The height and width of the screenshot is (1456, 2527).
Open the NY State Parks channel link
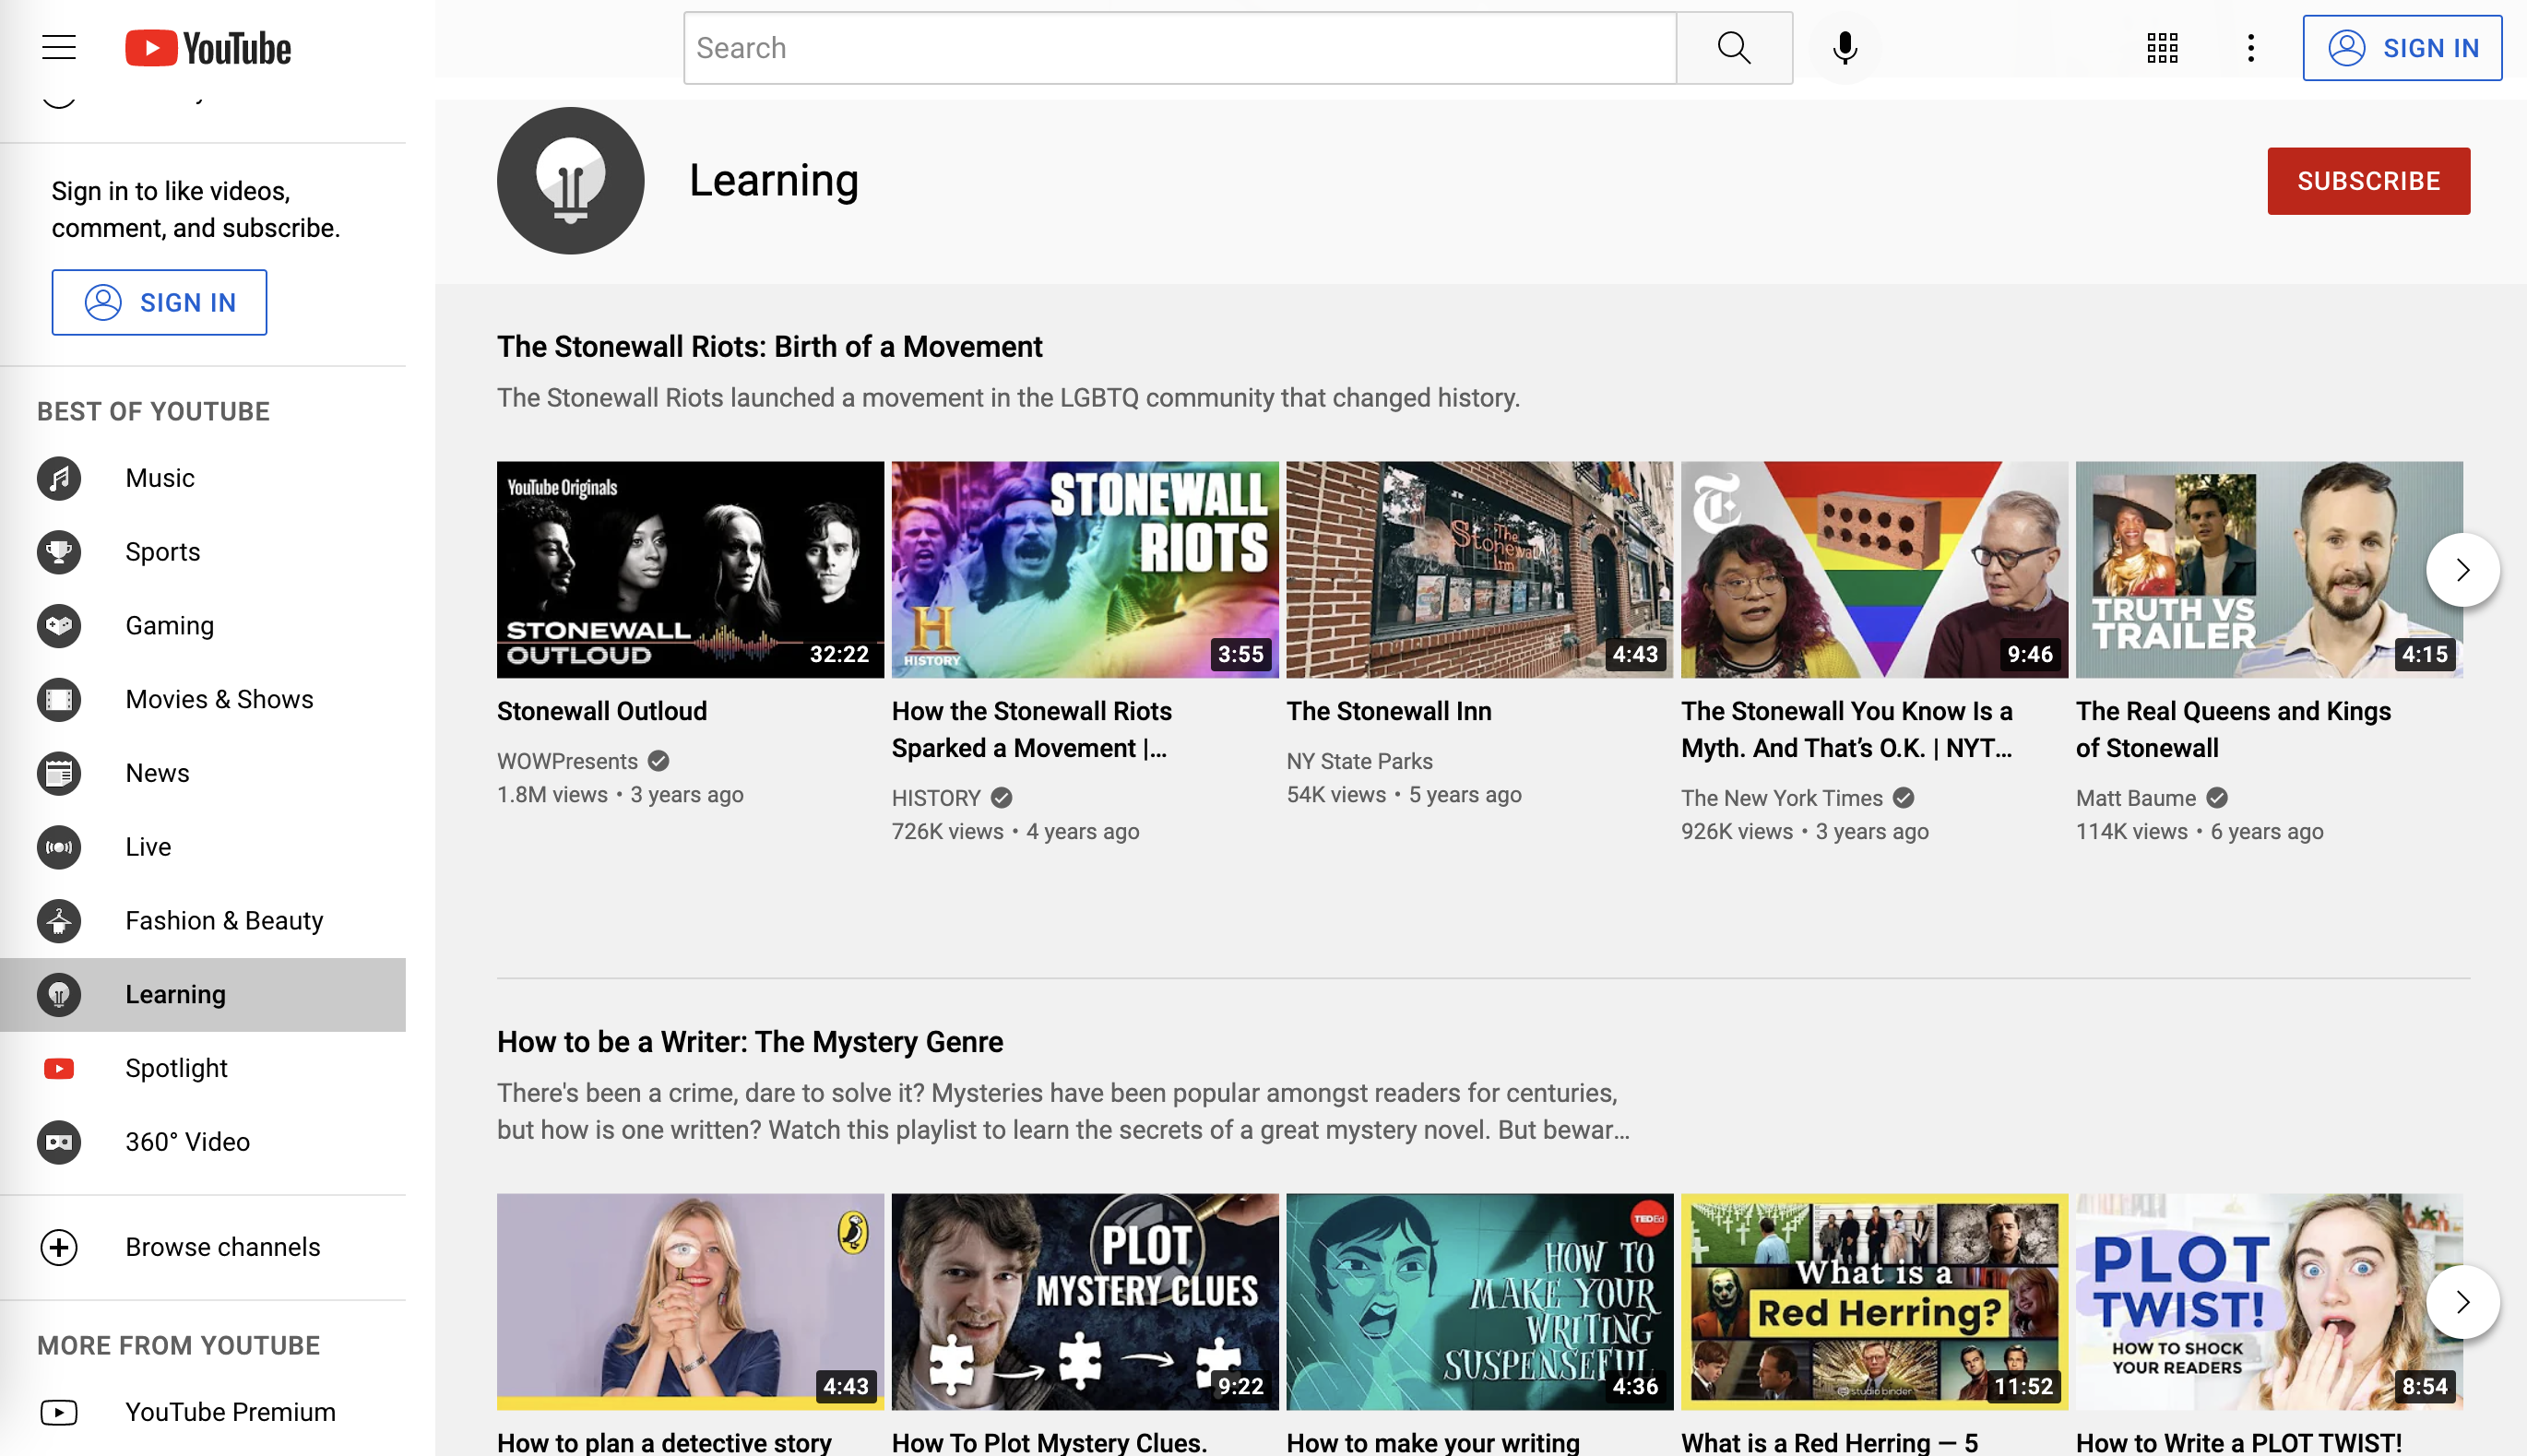pyautogui.click(x=1359, y=761)
